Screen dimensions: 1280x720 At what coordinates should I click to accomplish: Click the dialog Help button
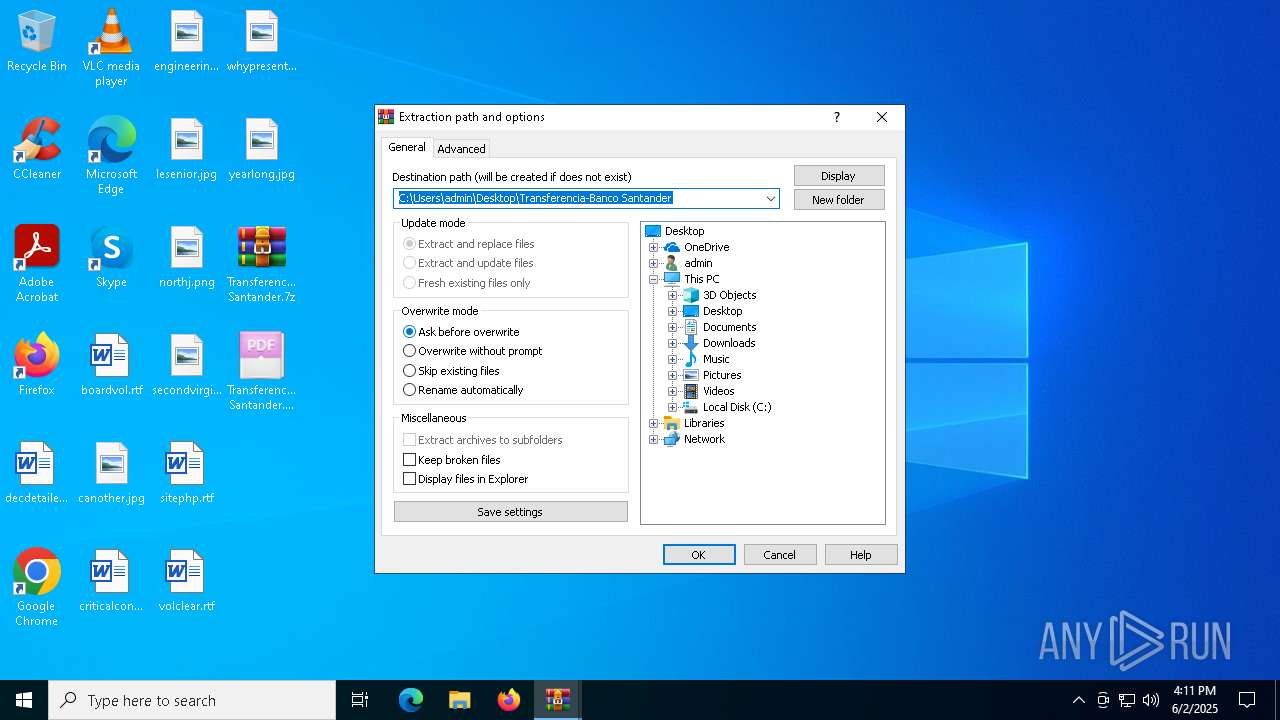[861, 555]
